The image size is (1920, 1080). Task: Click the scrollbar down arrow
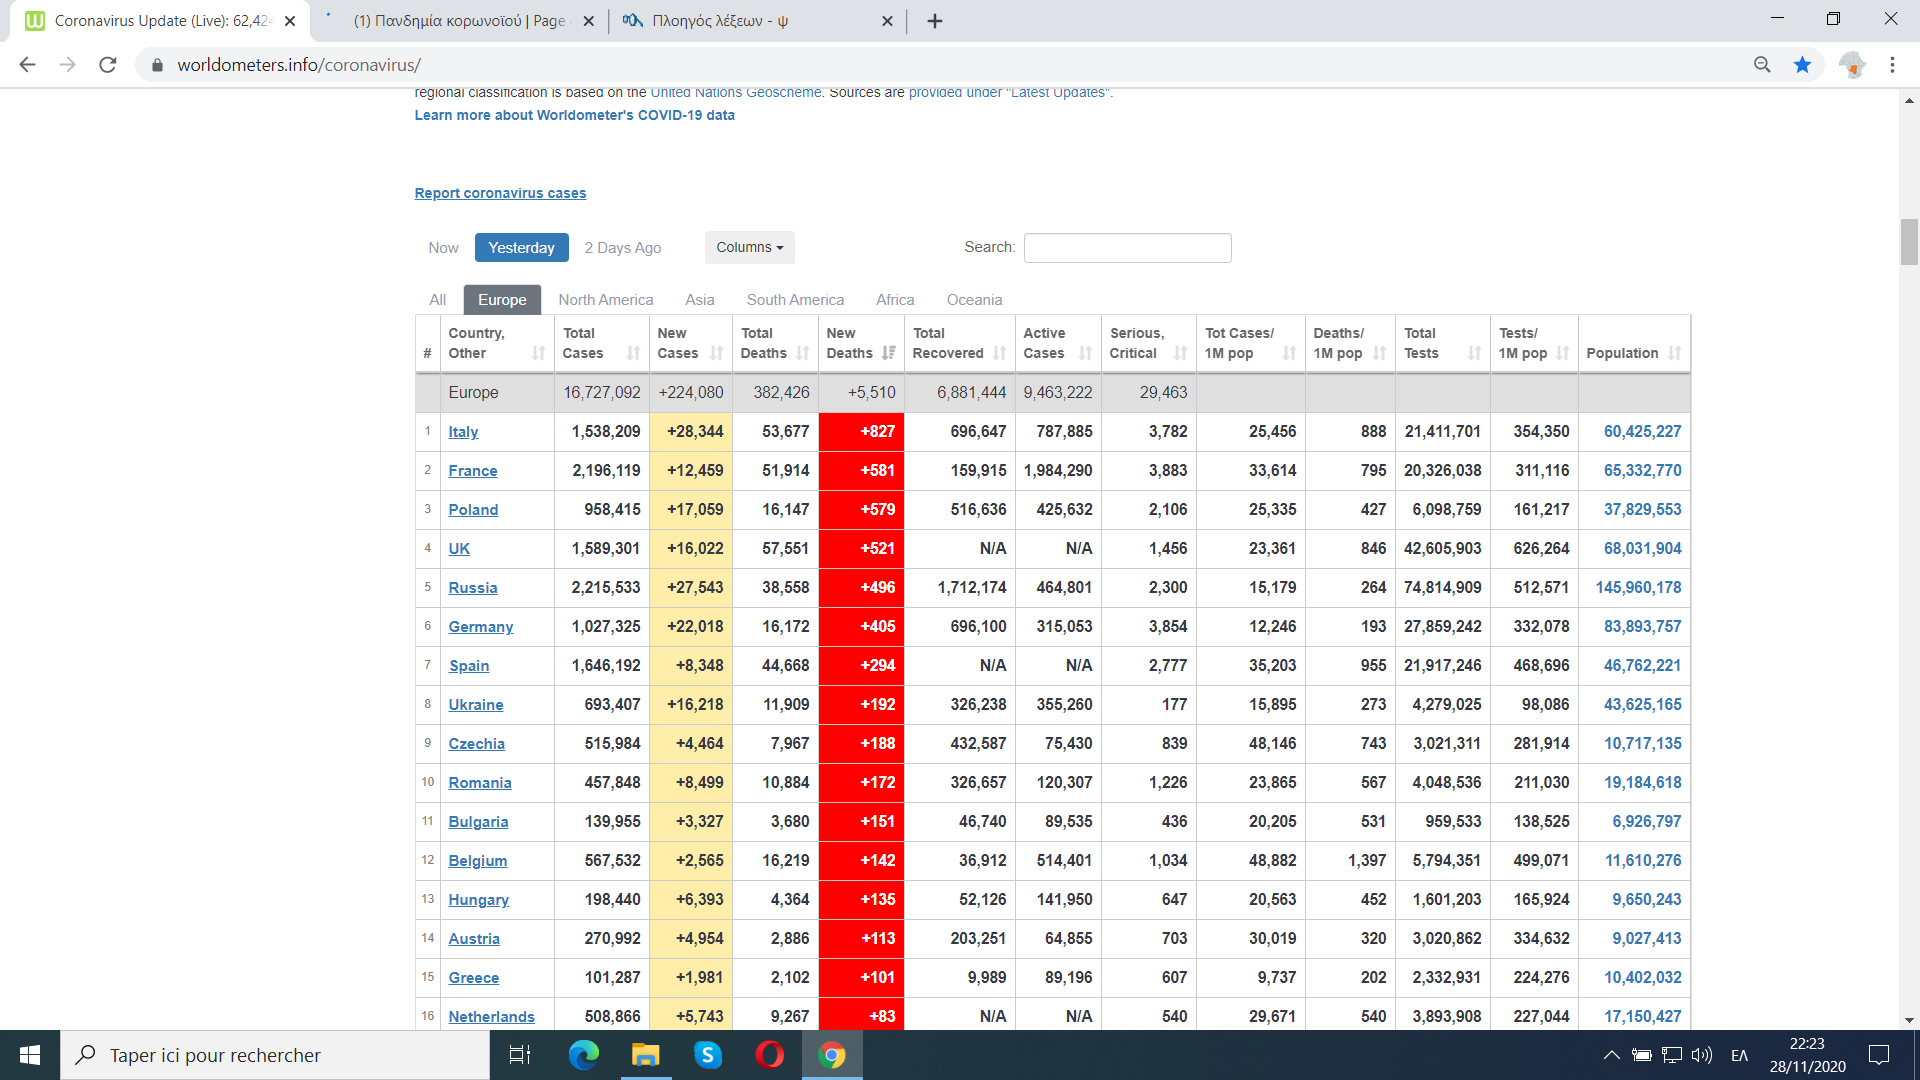1909,1021
